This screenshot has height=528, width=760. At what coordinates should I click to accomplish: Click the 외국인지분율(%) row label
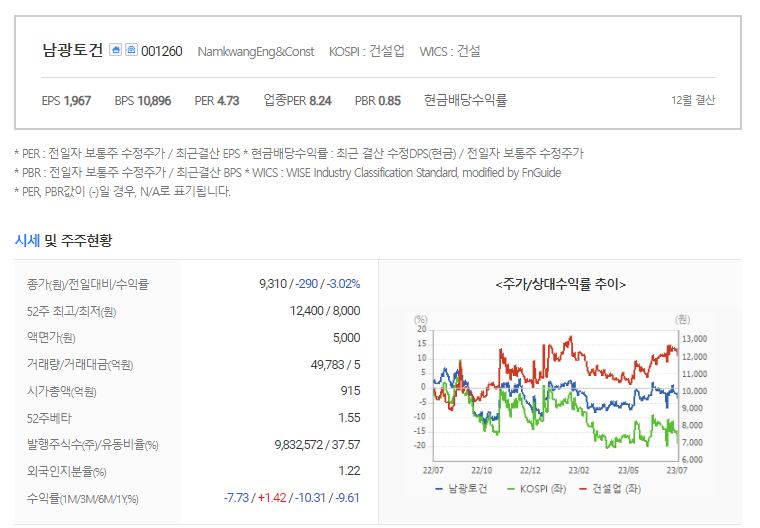(x=66, y=471)
